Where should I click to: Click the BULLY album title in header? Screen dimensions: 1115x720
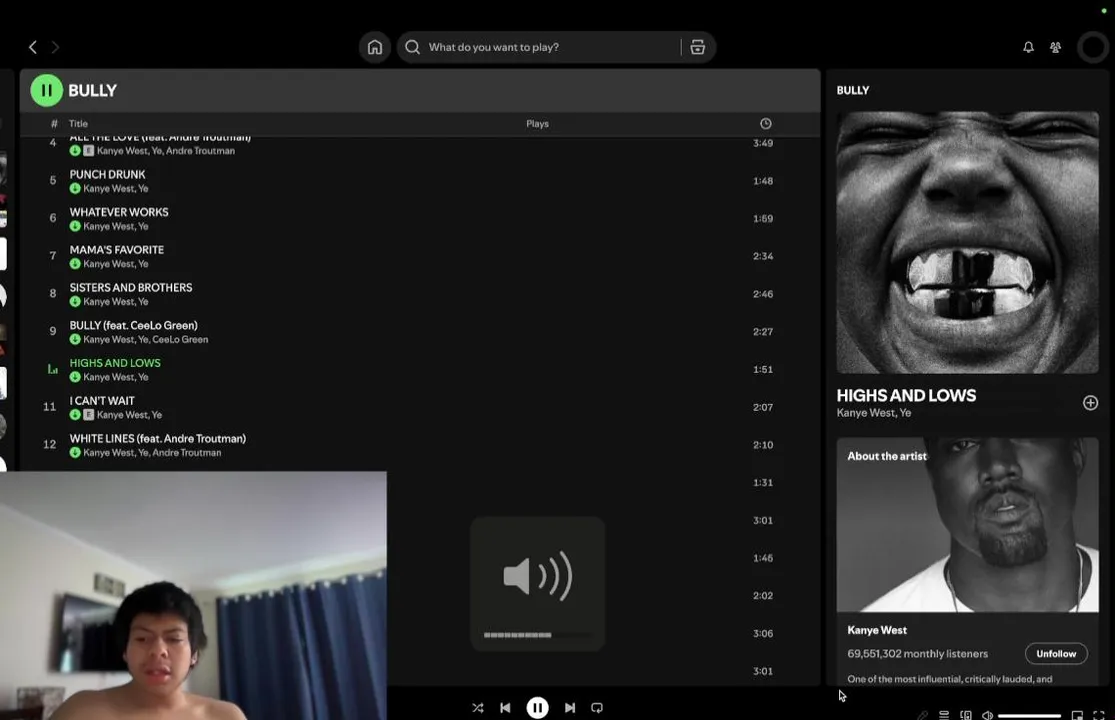click(92, 90)
